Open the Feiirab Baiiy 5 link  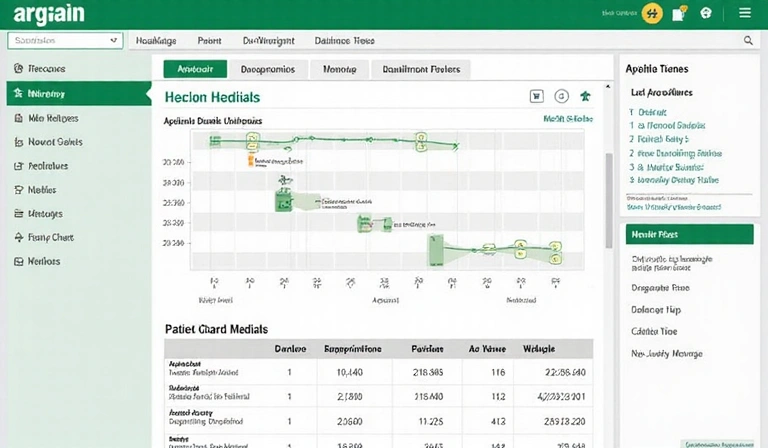coord(663,139)
